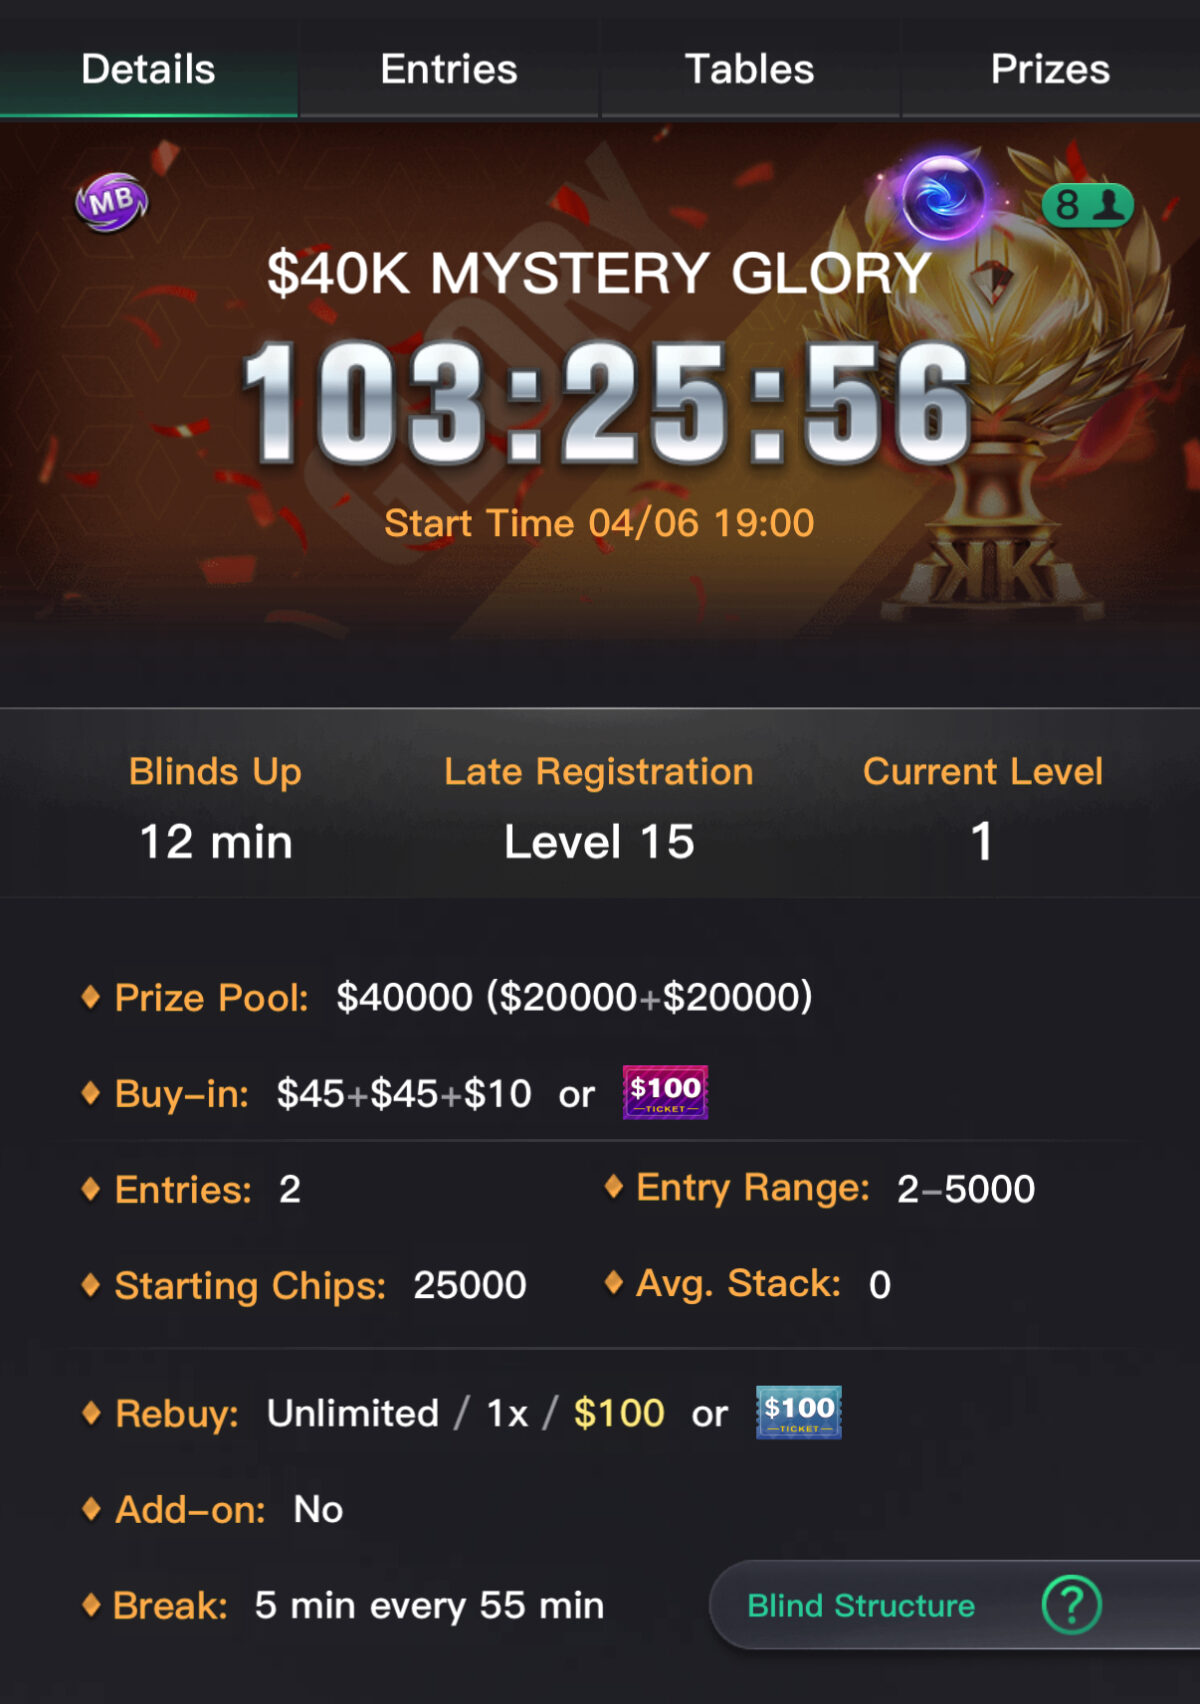This screenshot has width=1200, height=1704.
Task: Click the yellow $100 rebuy price
Action: coord(619,1413)
